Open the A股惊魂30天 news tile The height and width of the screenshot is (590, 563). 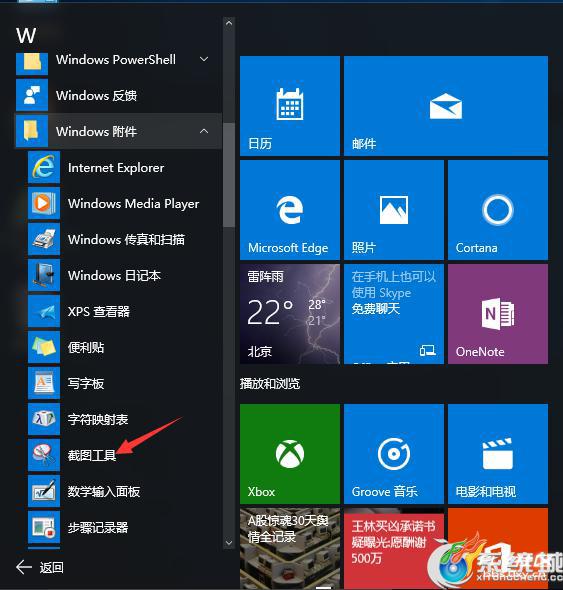(x=290, y=549)
